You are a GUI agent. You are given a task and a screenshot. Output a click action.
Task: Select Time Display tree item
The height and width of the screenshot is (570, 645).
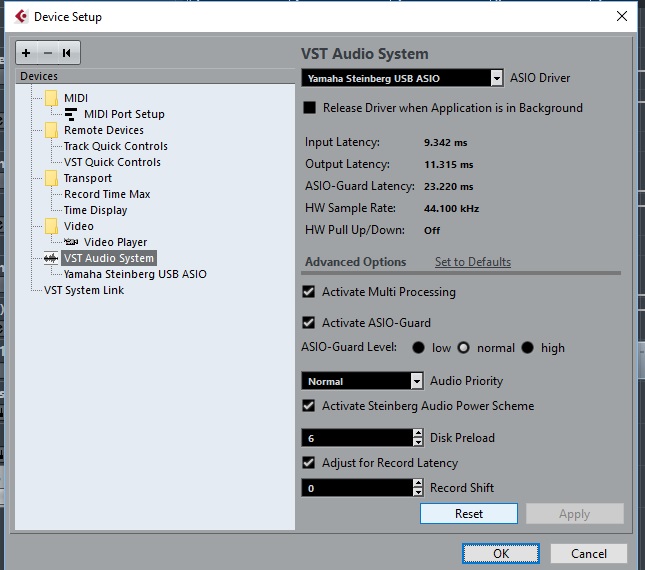pos(95,210)
